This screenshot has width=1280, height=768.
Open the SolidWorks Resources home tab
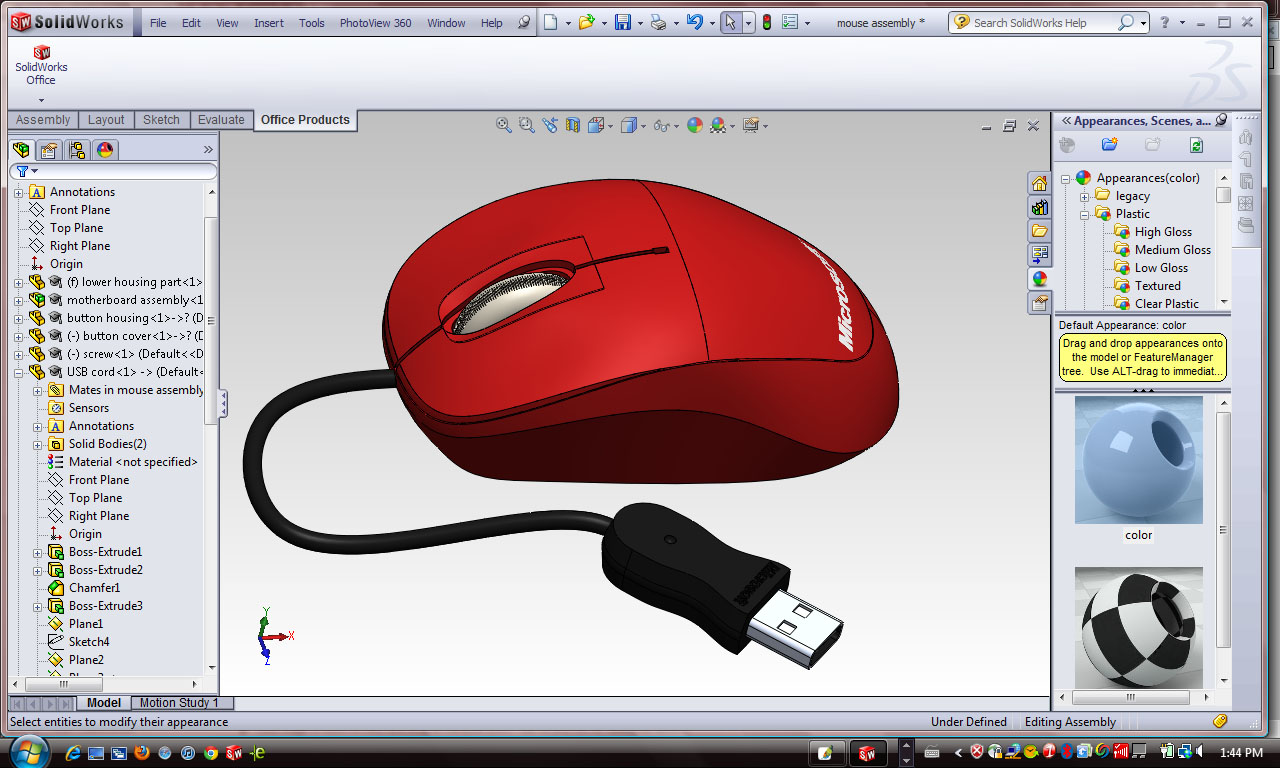1040,183
